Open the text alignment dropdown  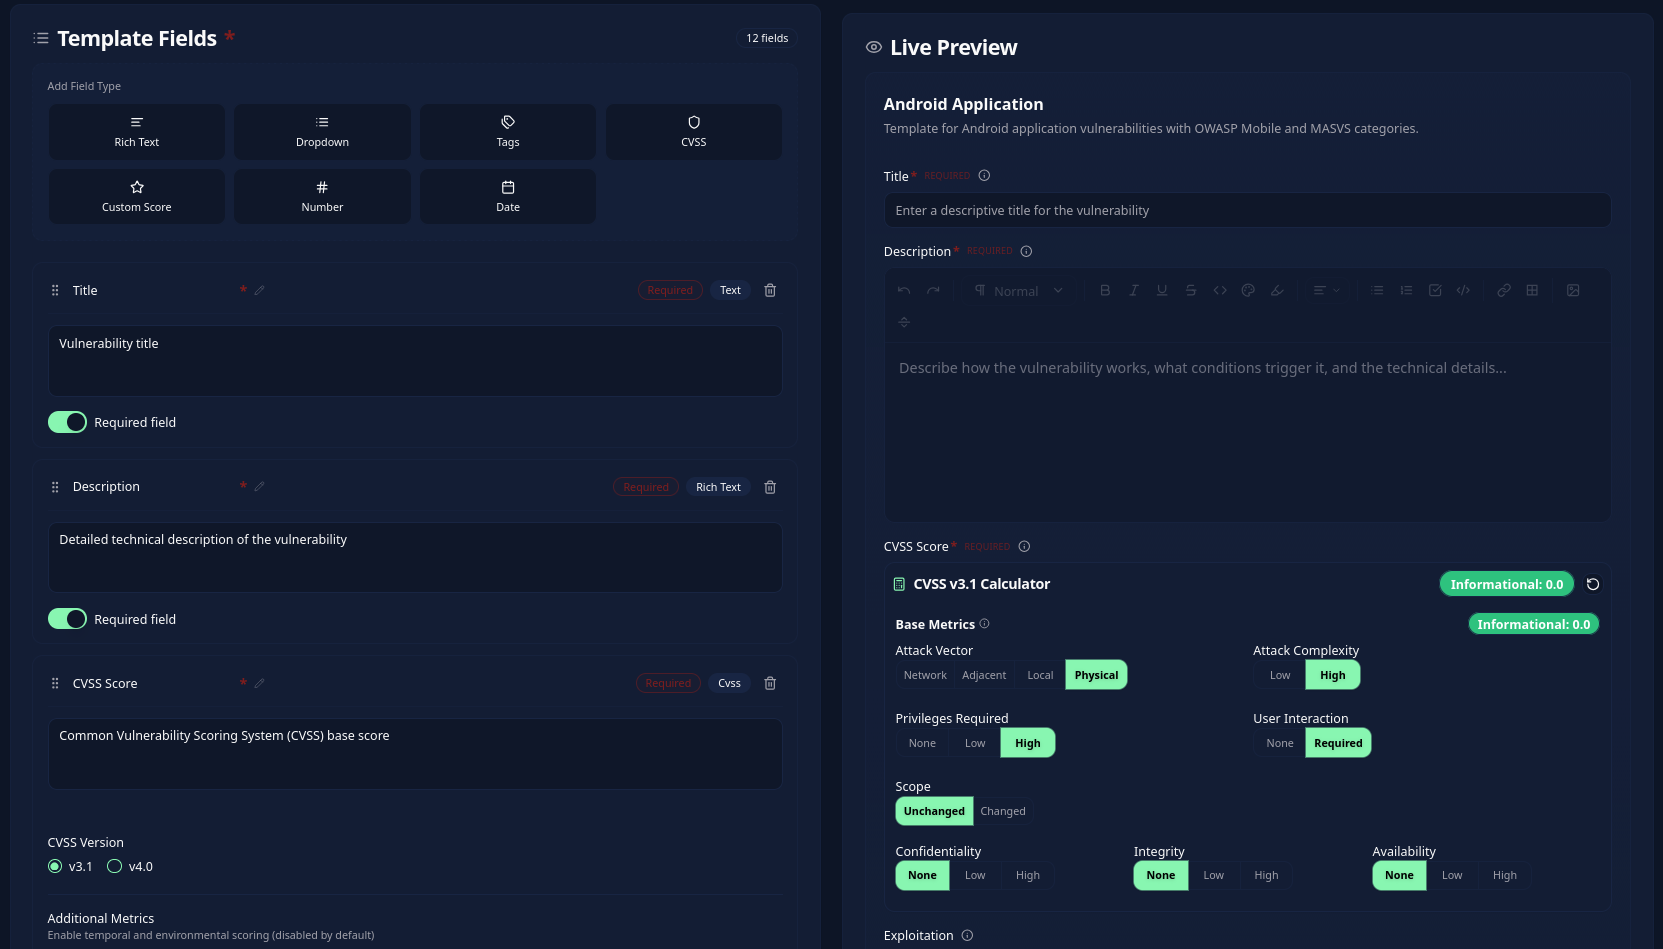pyautogui.click(x=1326, y=290)
